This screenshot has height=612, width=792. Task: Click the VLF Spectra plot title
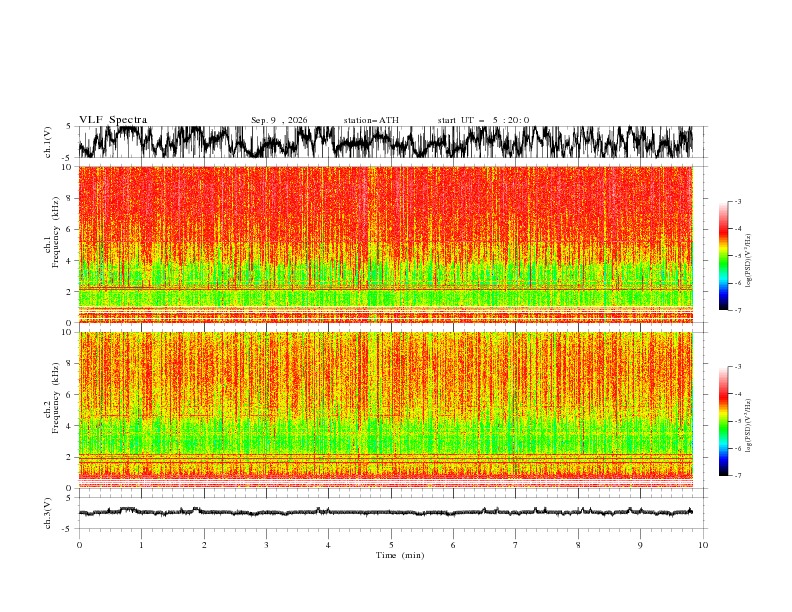coord(113,120)
